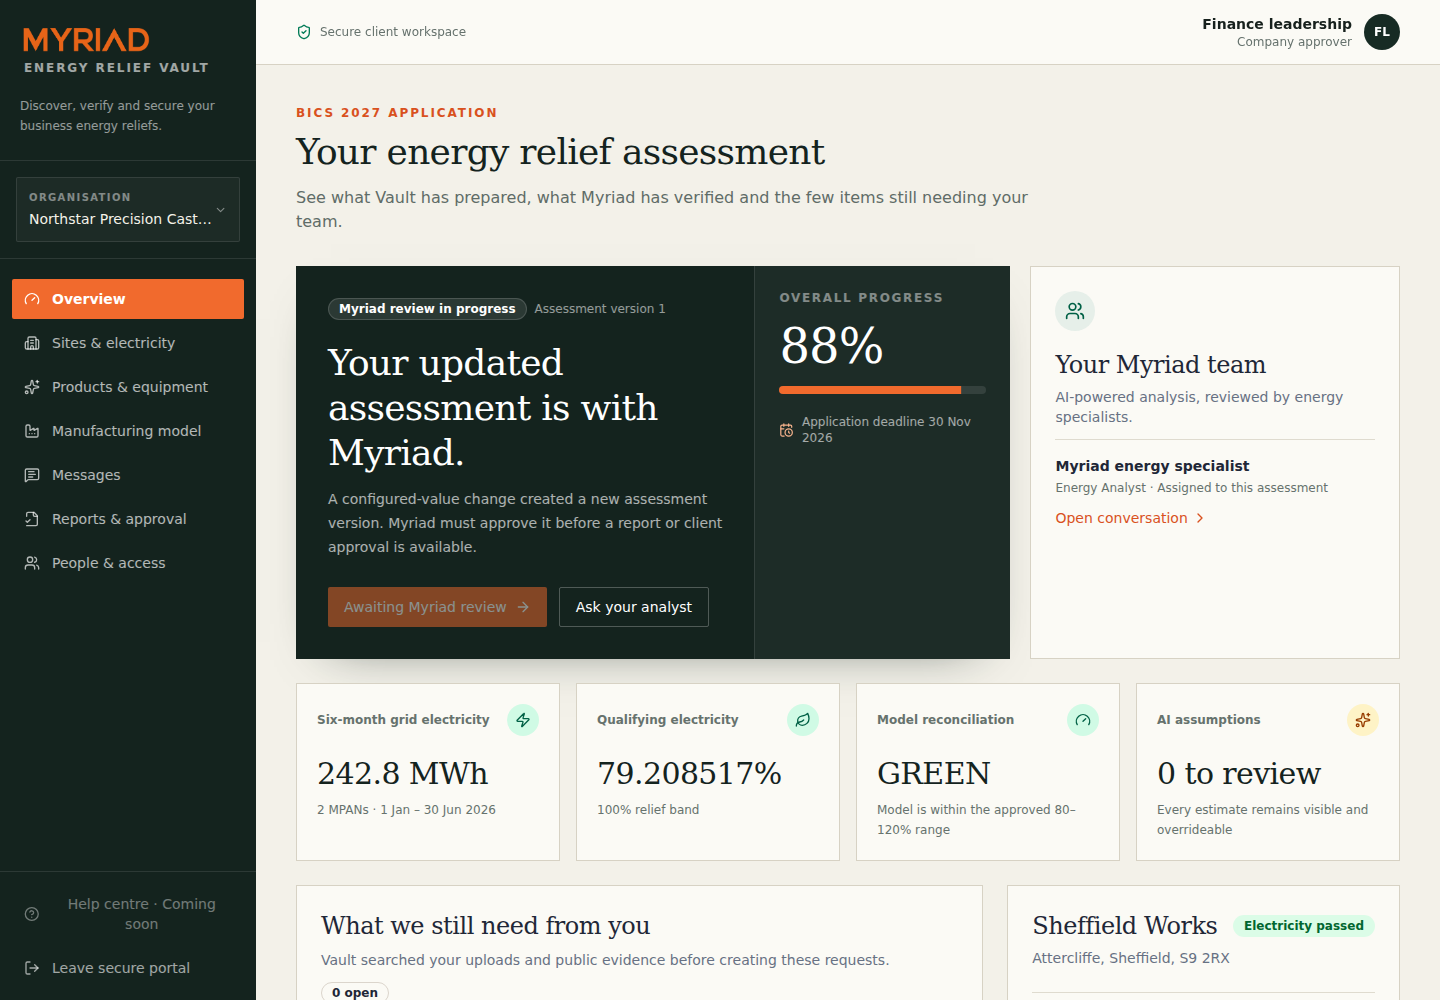Click the Sites & electricity building icon
1440x1000 pixels.
click(32, 343)
